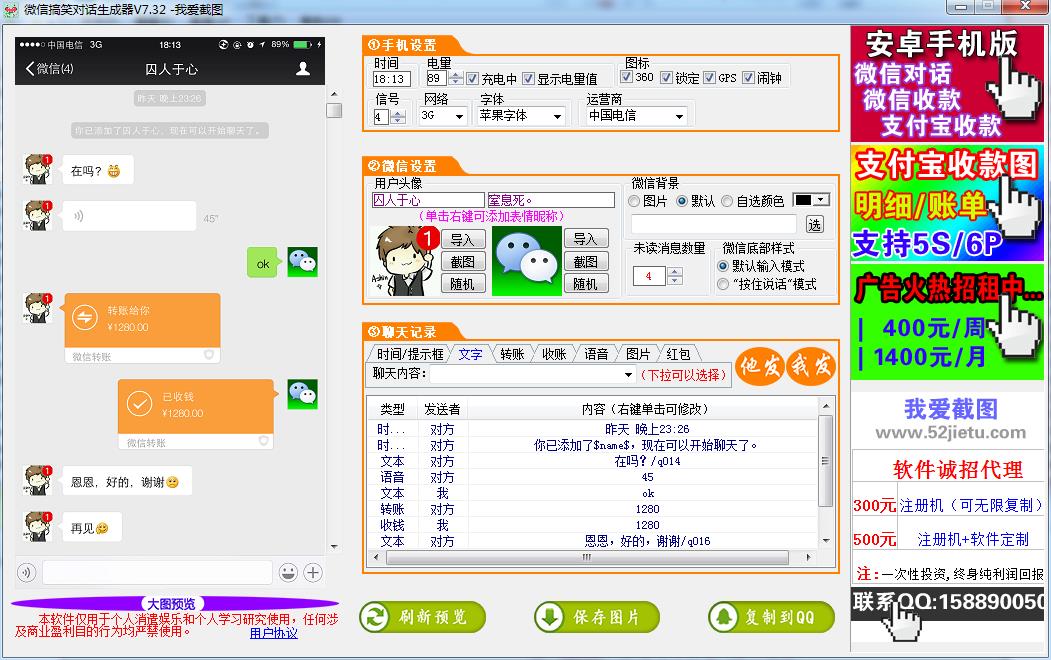1051x660 pixels.
Task: Click the 已收钱 ¥1280.00 bubble
Action: pos(196,414)
